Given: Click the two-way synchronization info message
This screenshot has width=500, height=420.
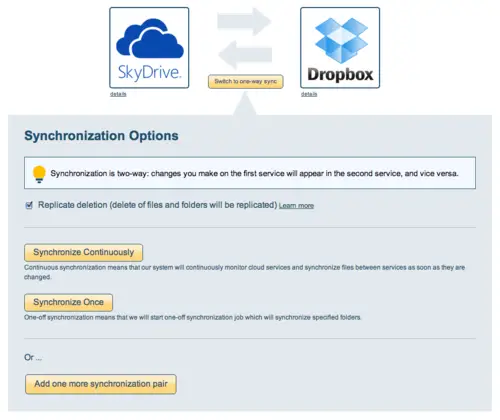Looking at the screenshot, I should (254, 173).
